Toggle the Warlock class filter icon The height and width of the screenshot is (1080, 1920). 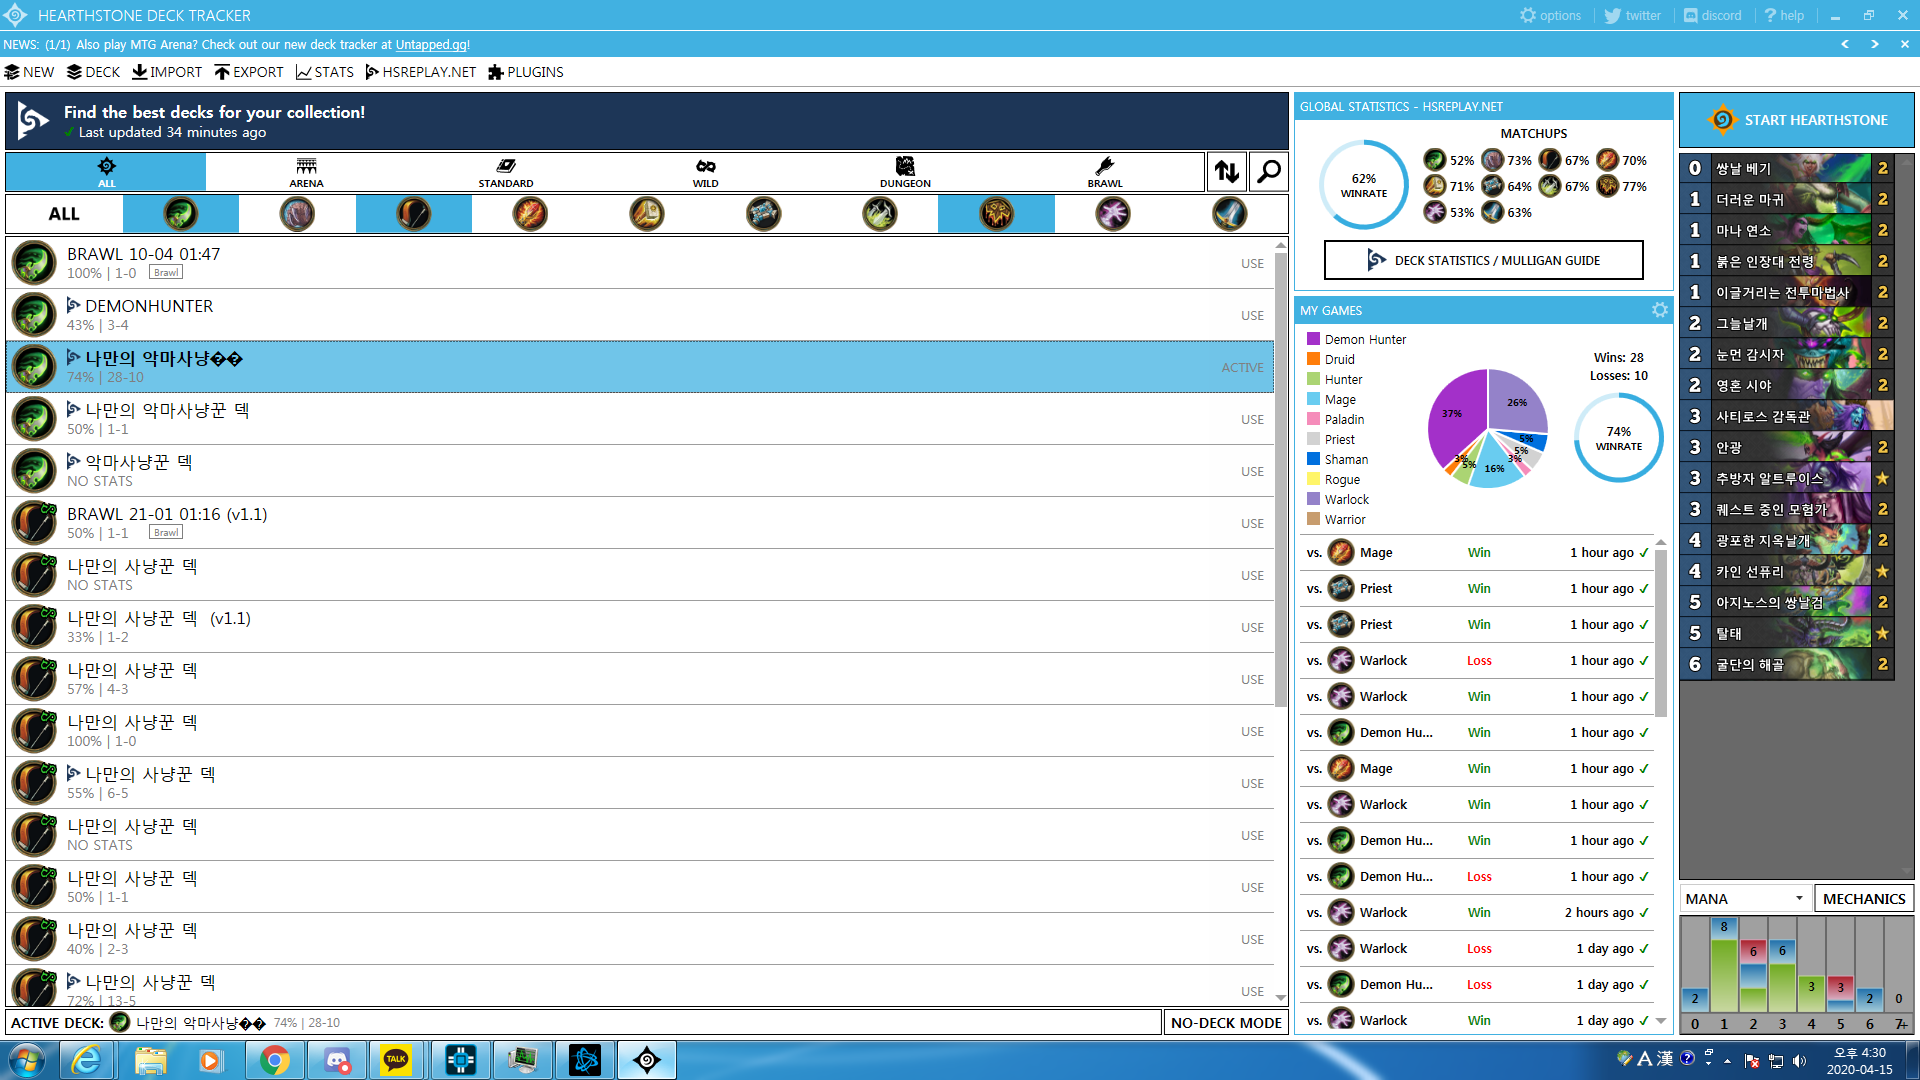click(1113, 214)
